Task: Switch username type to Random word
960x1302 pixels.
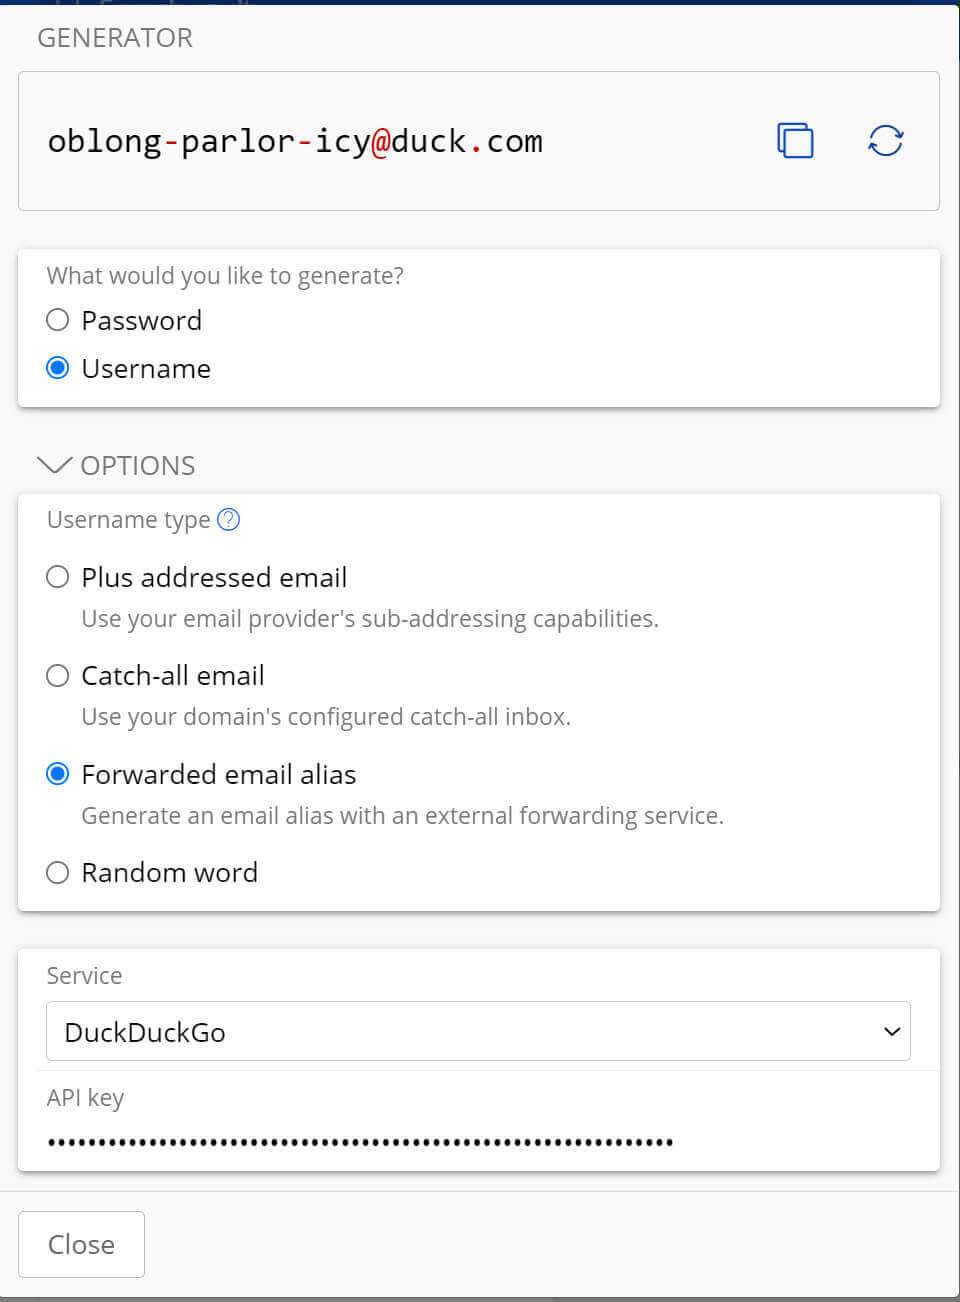Action: [58, 873]
